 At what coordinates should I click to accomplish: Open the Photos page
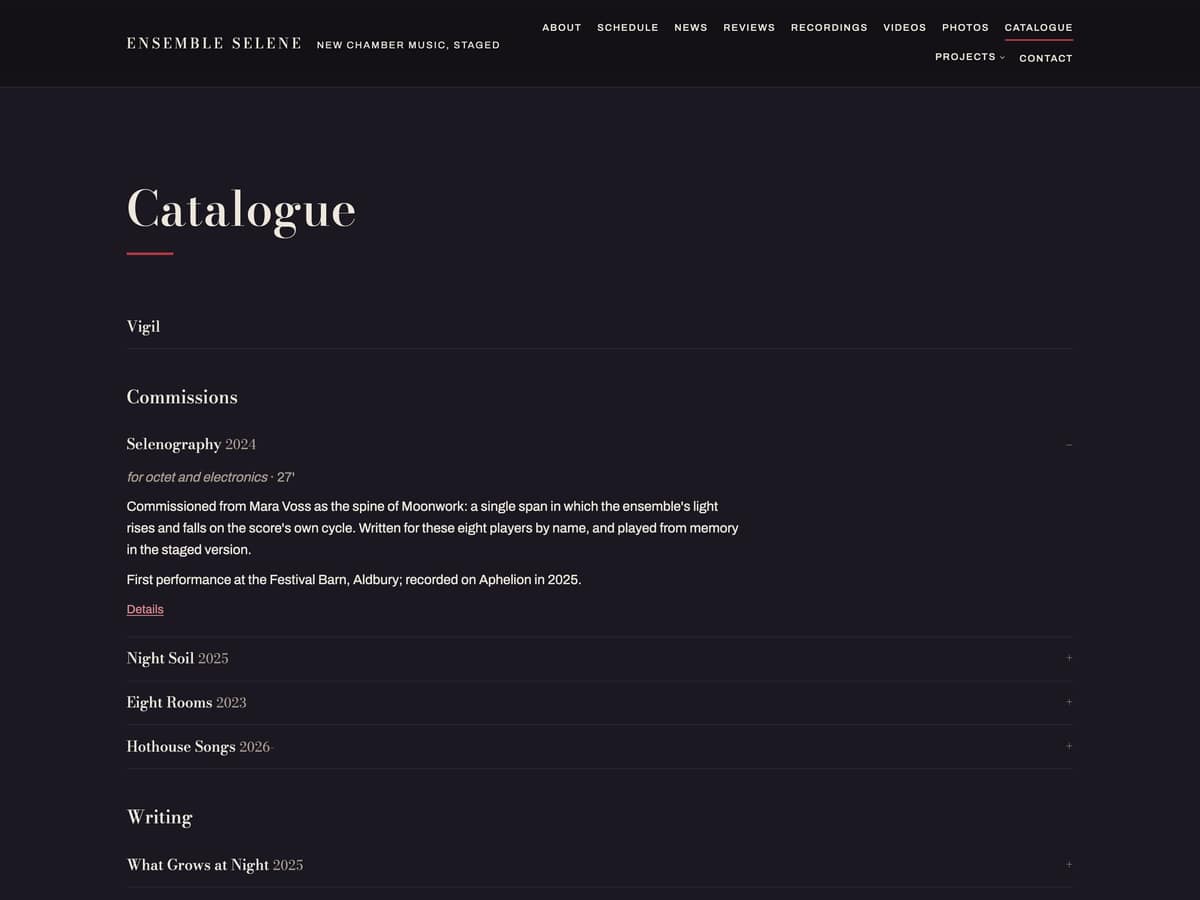(x=965, y=28)
